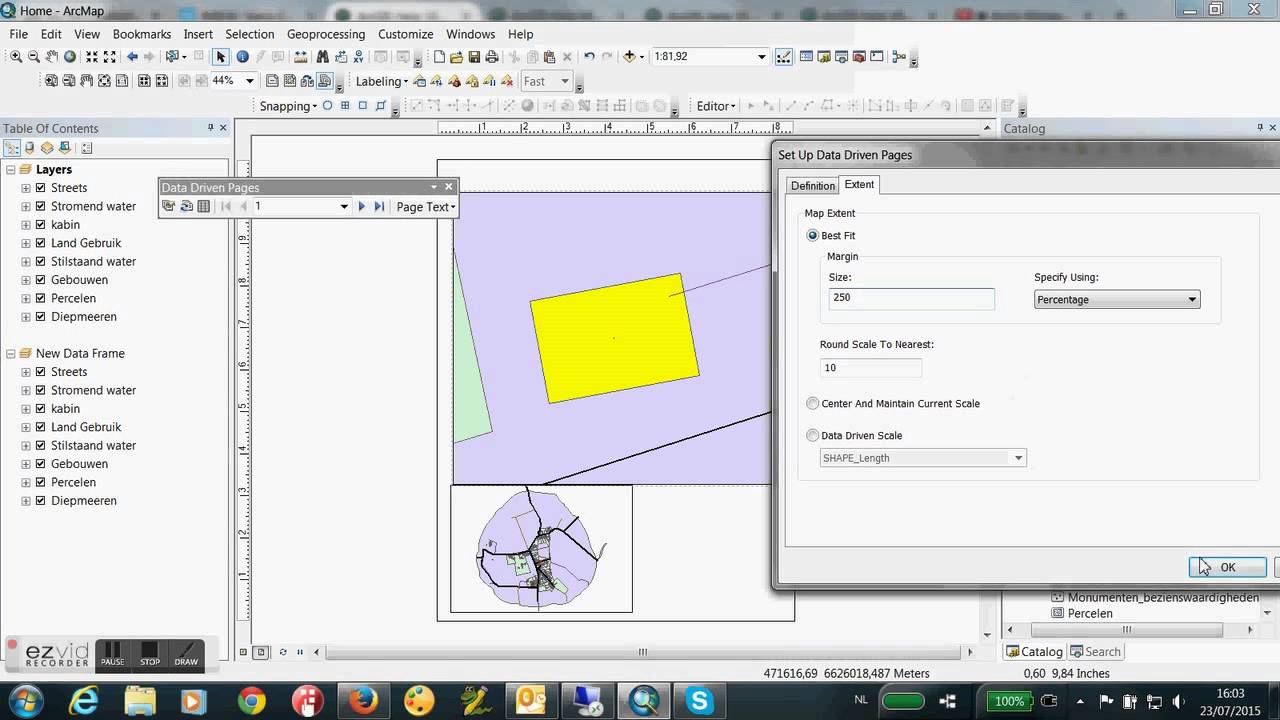Click the Margin Size input field
This screenshot has width=1280, height=720.
coord(911,298)
